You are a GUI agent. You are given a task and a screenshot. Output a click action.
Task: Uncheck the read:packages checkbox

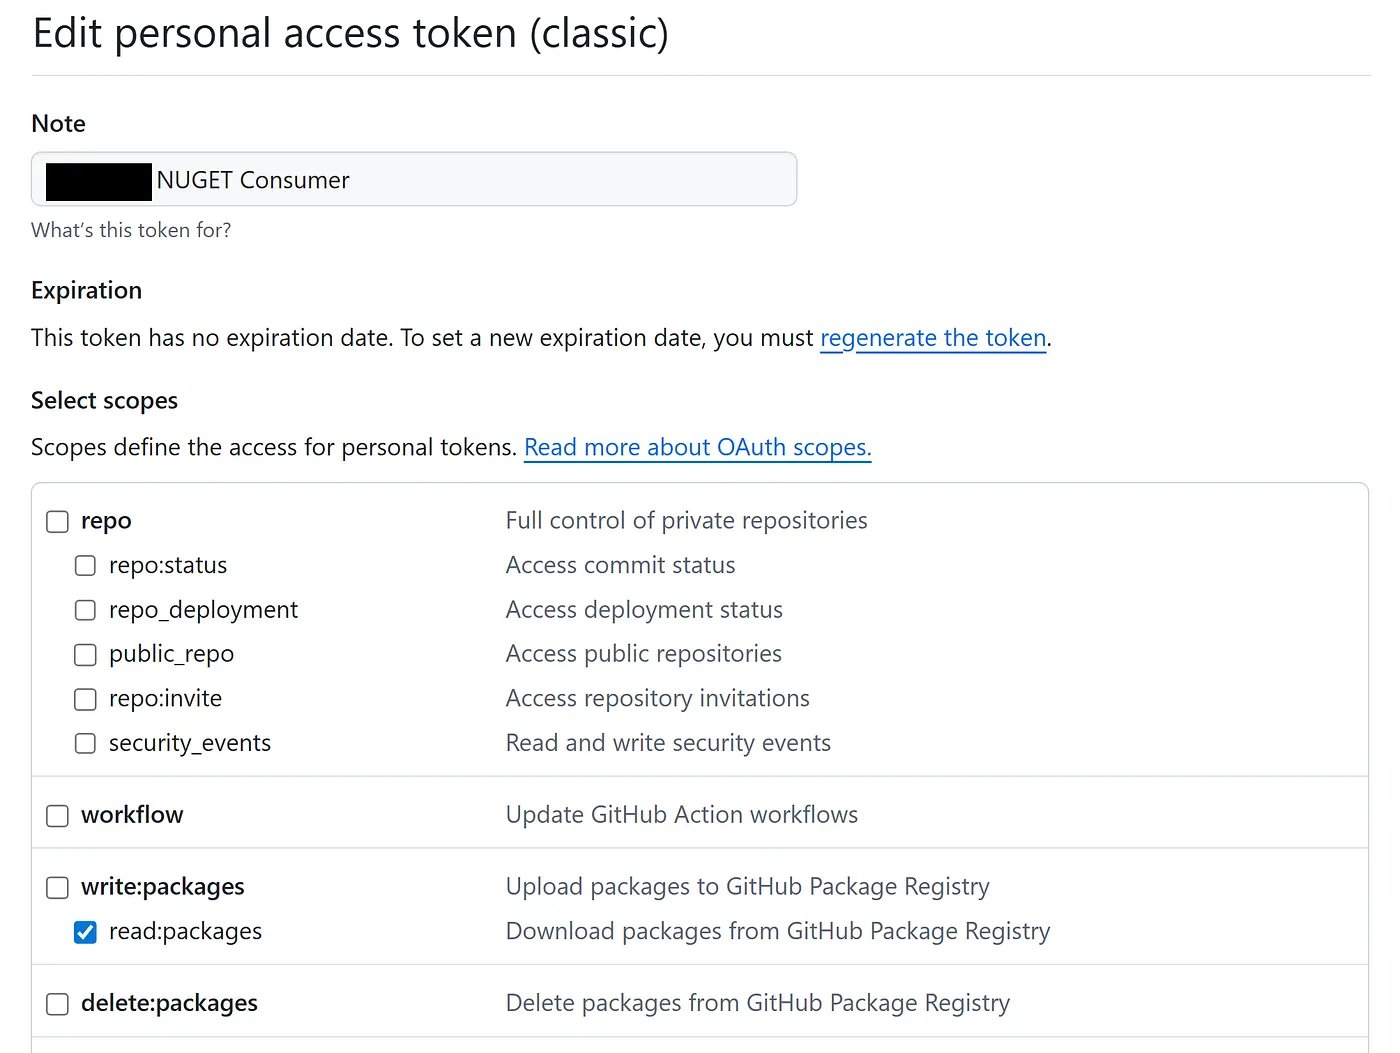tap(86, 932)
